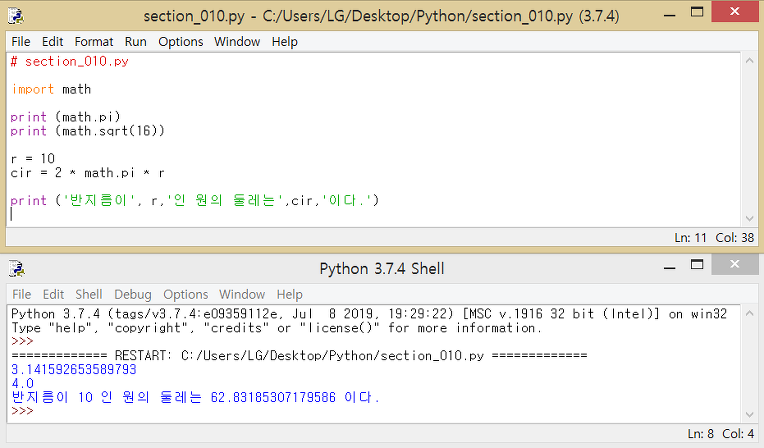Minimize the section_010.py editor window
Viewport: 764px width, 448px height.
(x=670, y=13)
